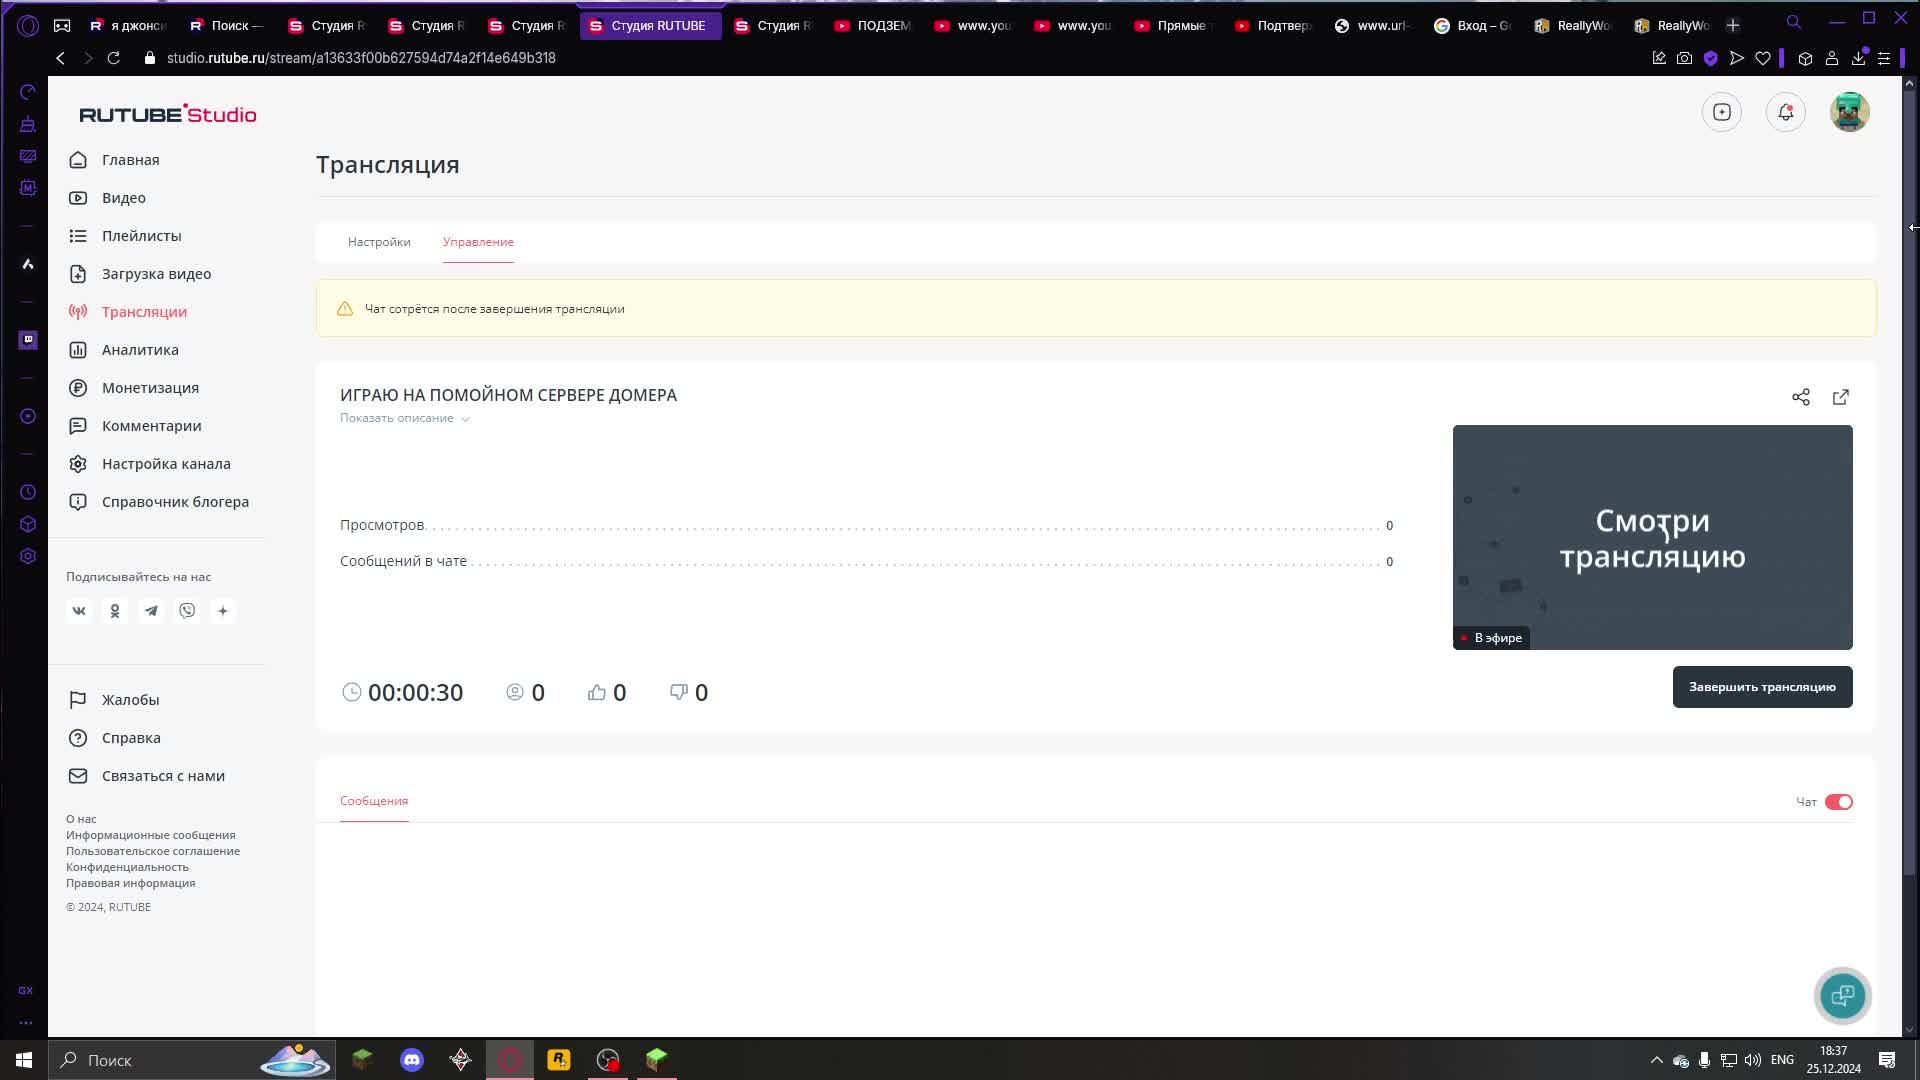1920x1080 pixels.
Task: Click Завершить трансляцию button
Action: pos(1762,687)
